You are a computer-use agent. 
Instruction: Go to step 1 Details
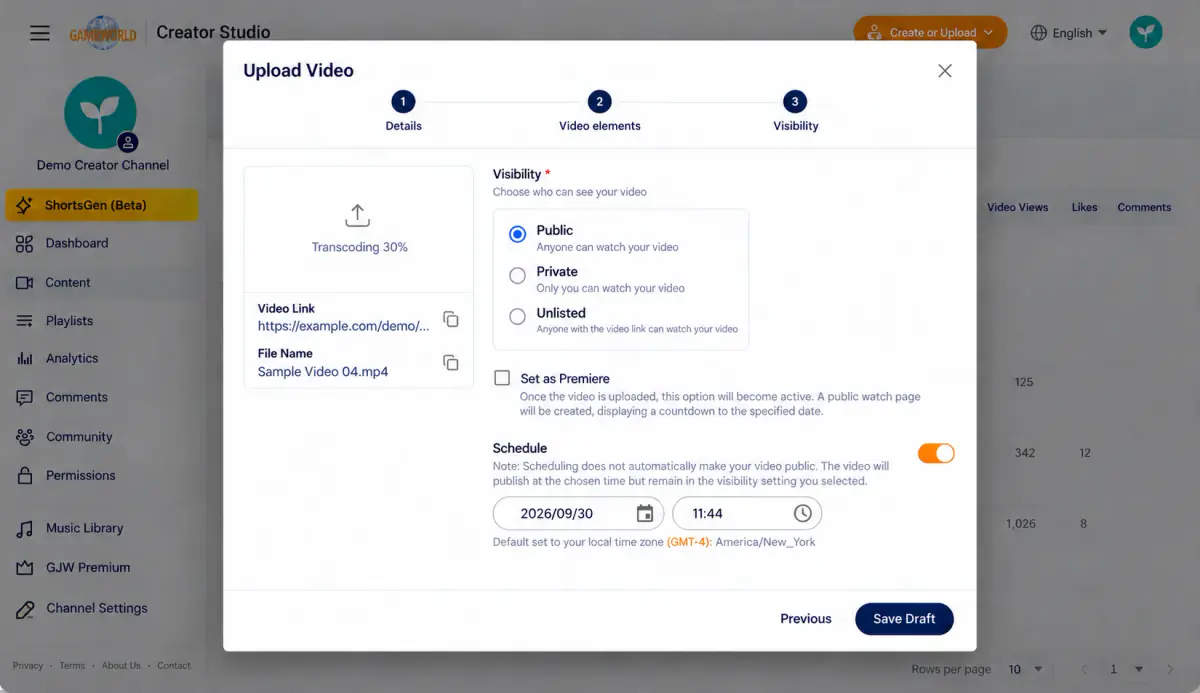pos(403,112)
